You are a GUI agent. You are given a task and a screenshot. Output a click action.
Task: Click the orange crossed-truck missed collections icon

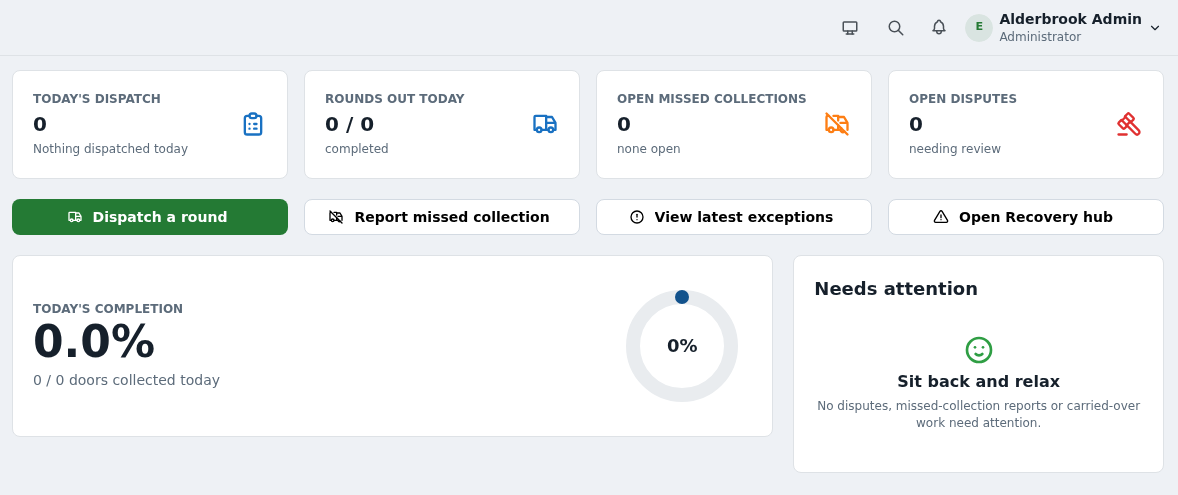coord(837,124)
